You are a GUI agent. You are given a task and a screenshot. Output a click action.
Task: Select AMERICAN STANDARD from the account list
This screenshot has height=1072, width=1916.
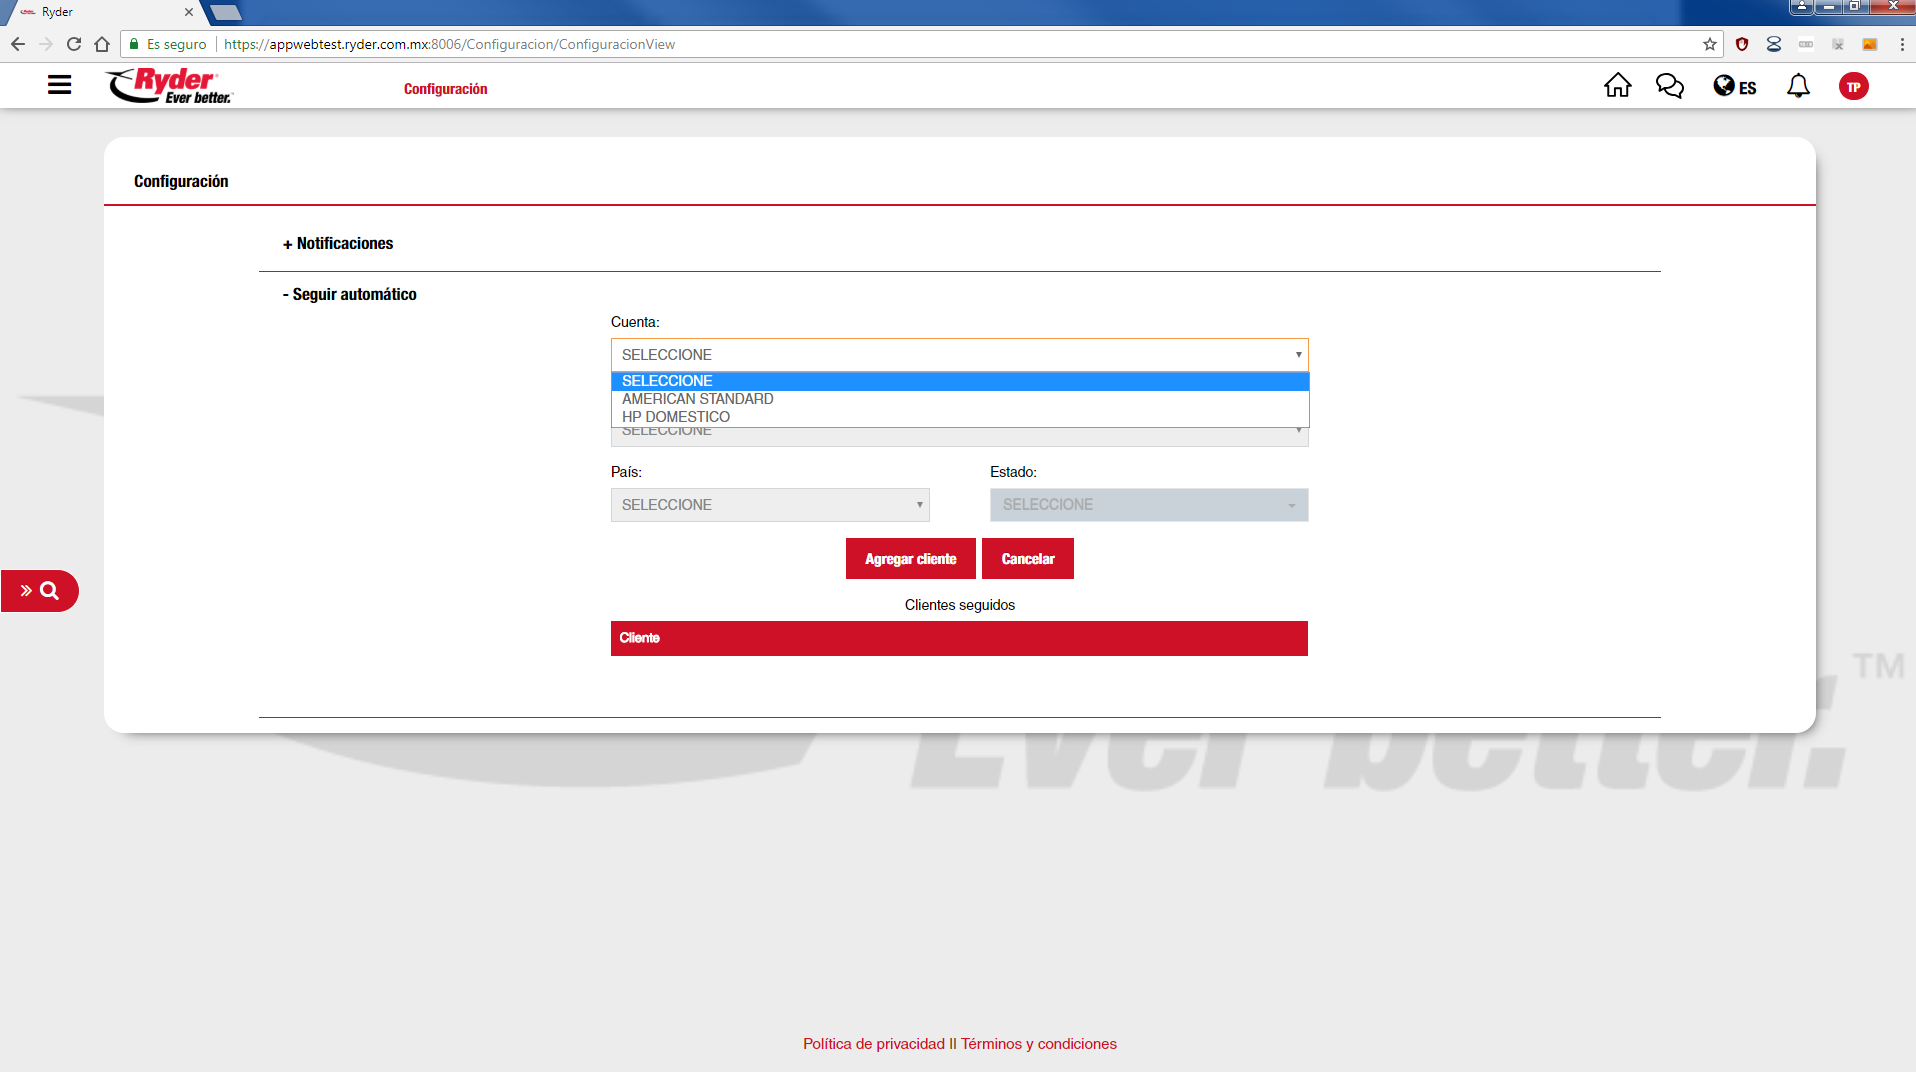(x=698, y=399)
